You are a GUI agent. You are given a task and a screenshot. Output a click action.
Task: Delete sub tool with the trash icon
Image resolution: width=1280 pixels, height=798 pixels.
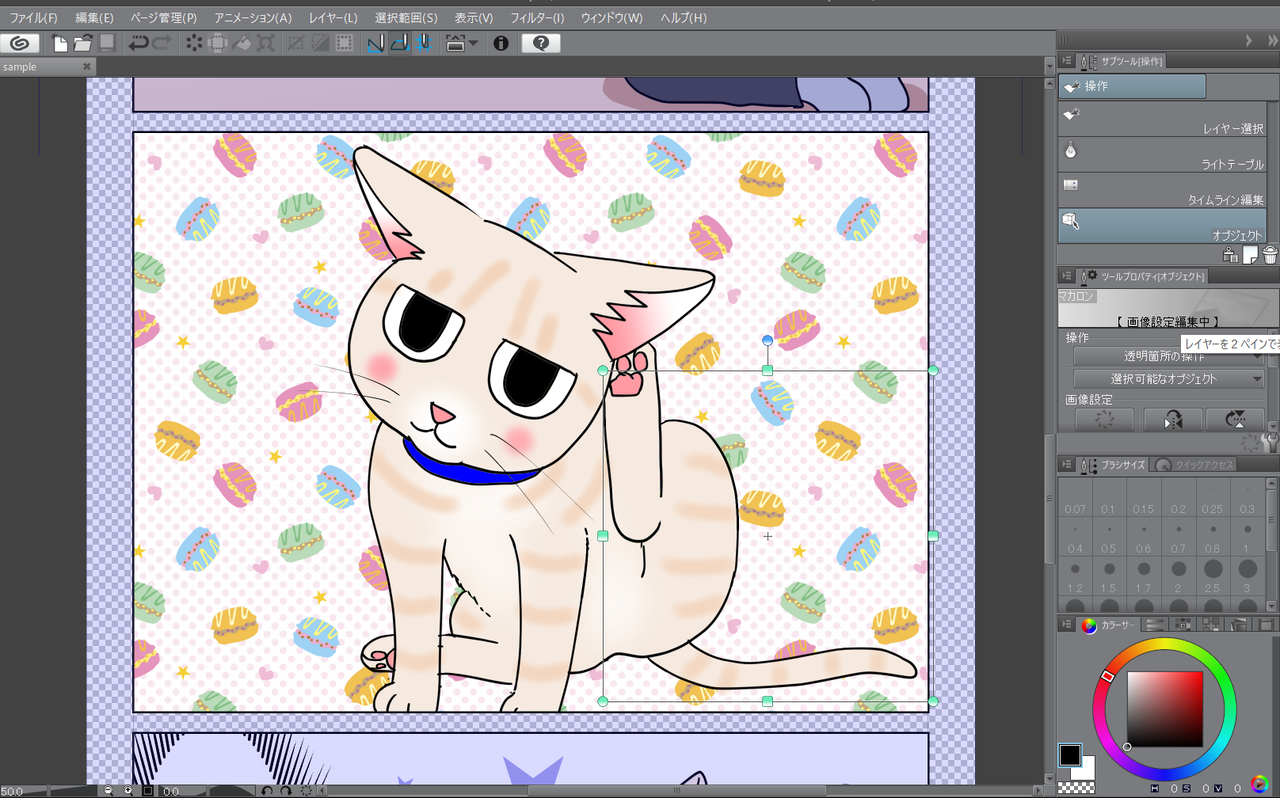point(1269,255)
